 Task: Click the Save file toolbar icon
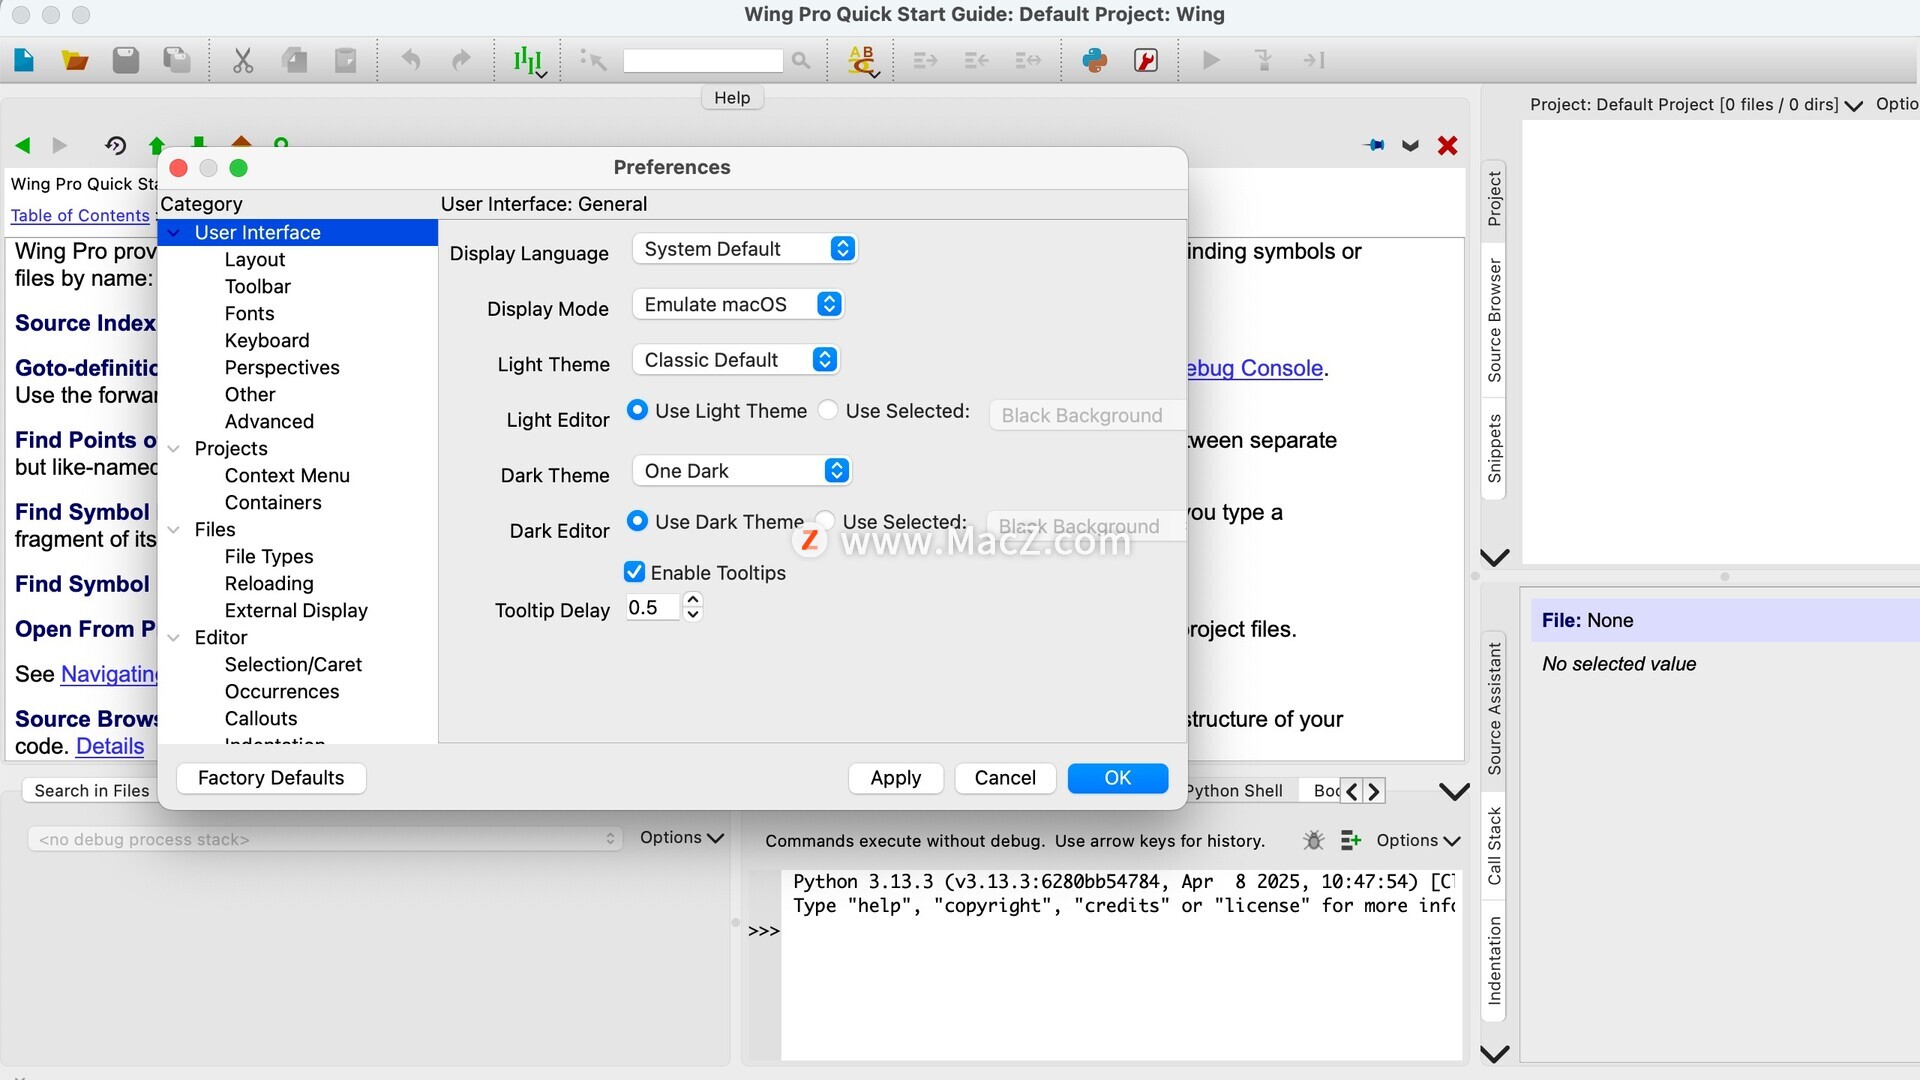126,60
